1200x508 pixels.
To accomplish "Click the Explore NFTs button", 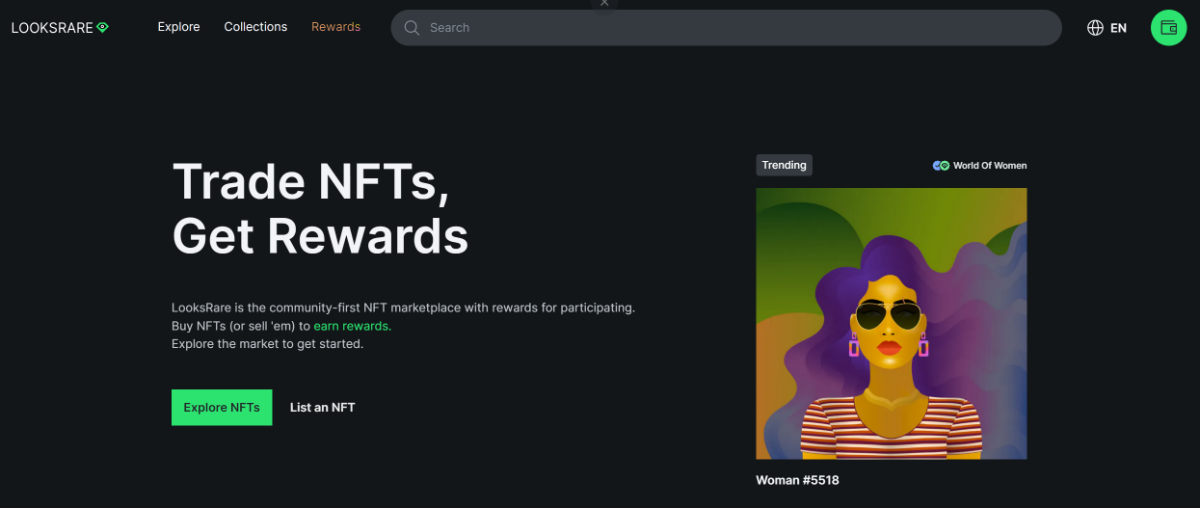I will 222,407.
